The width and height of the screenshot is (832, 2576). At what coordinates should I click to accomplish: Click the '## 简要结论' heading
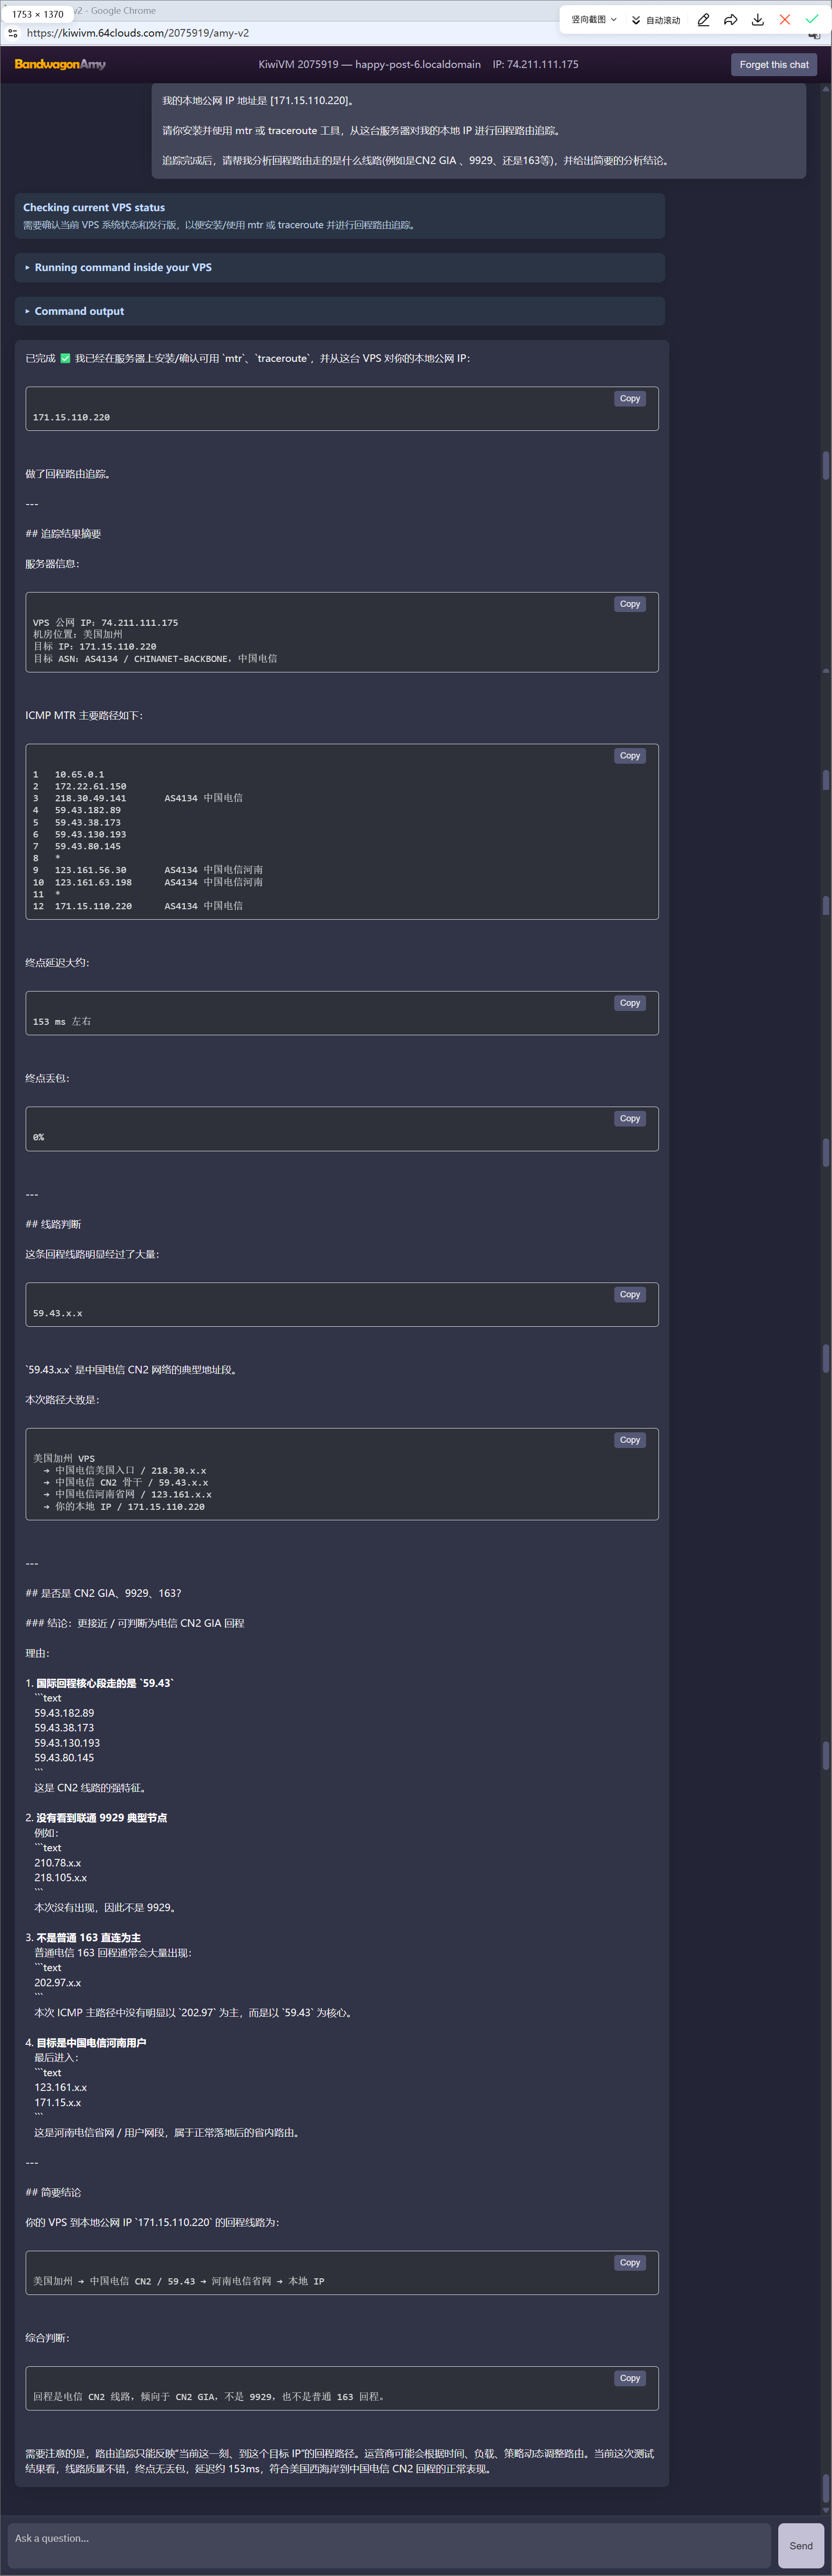53,2192
